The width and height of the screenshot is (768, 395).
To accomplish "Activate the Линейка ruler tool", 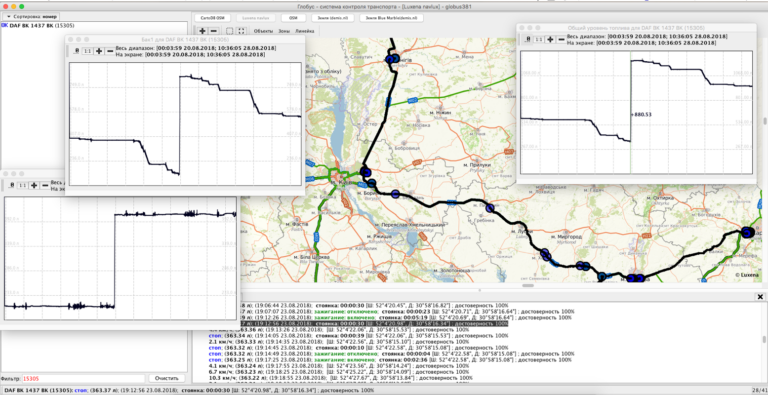I will 305,31.
